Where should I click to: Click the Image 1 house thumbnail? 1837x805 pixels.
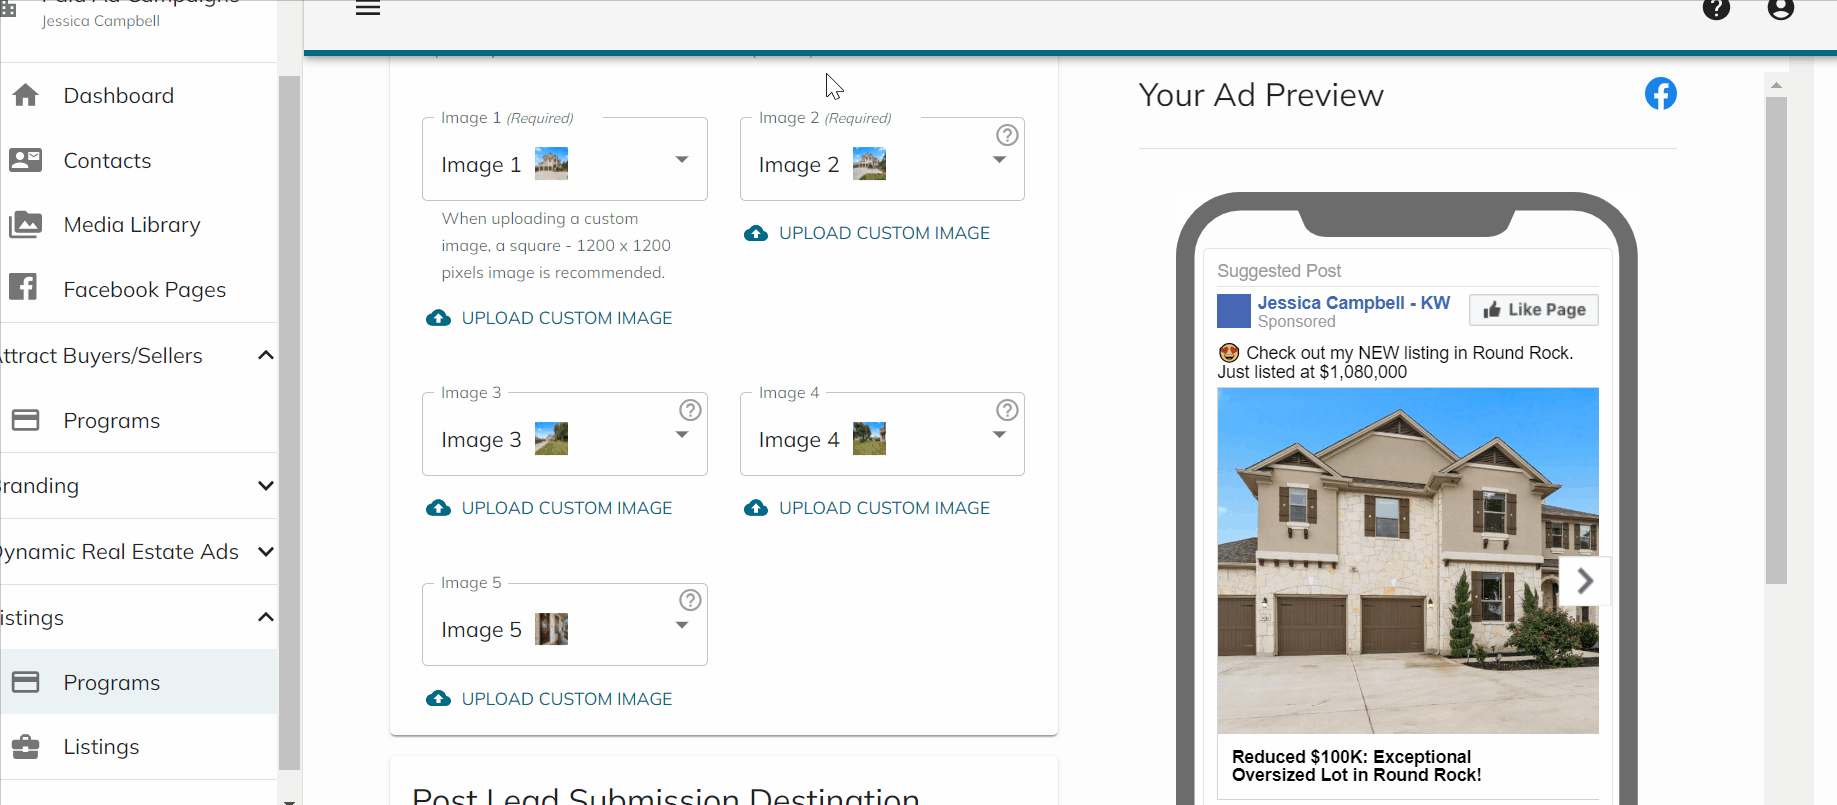click(551, 164)
